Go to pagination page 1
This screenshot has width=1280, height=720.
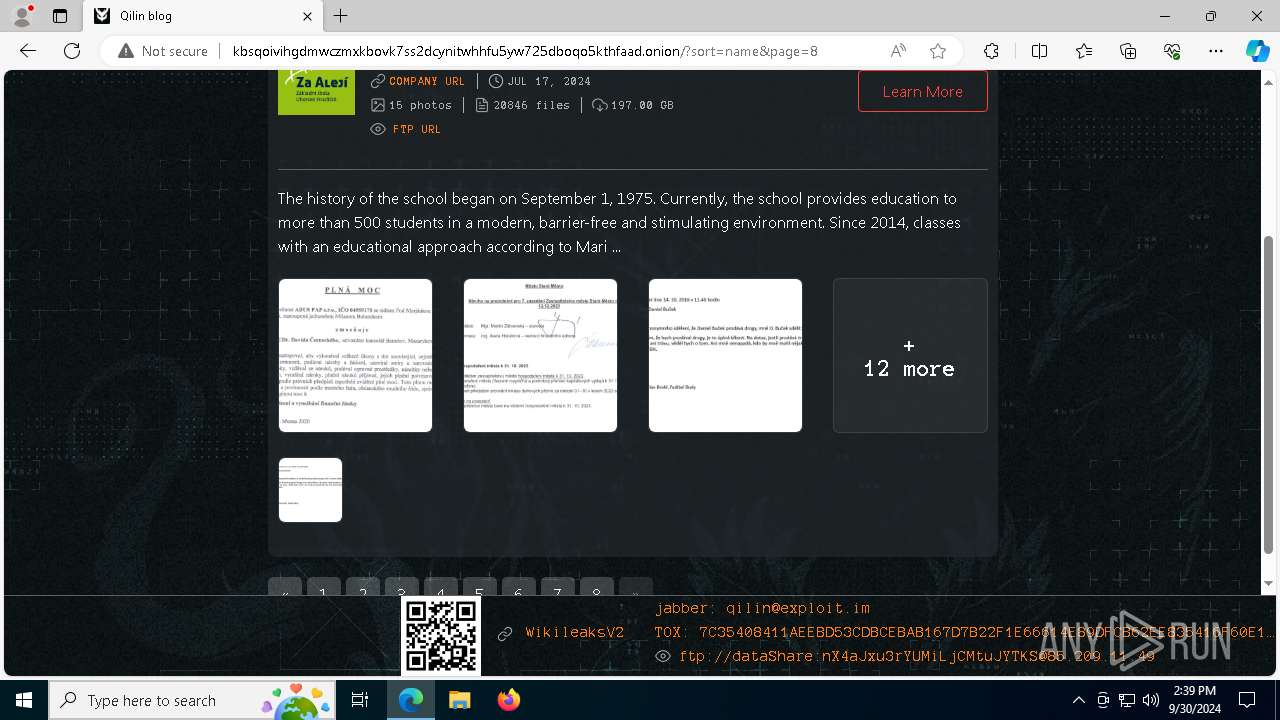323,588
